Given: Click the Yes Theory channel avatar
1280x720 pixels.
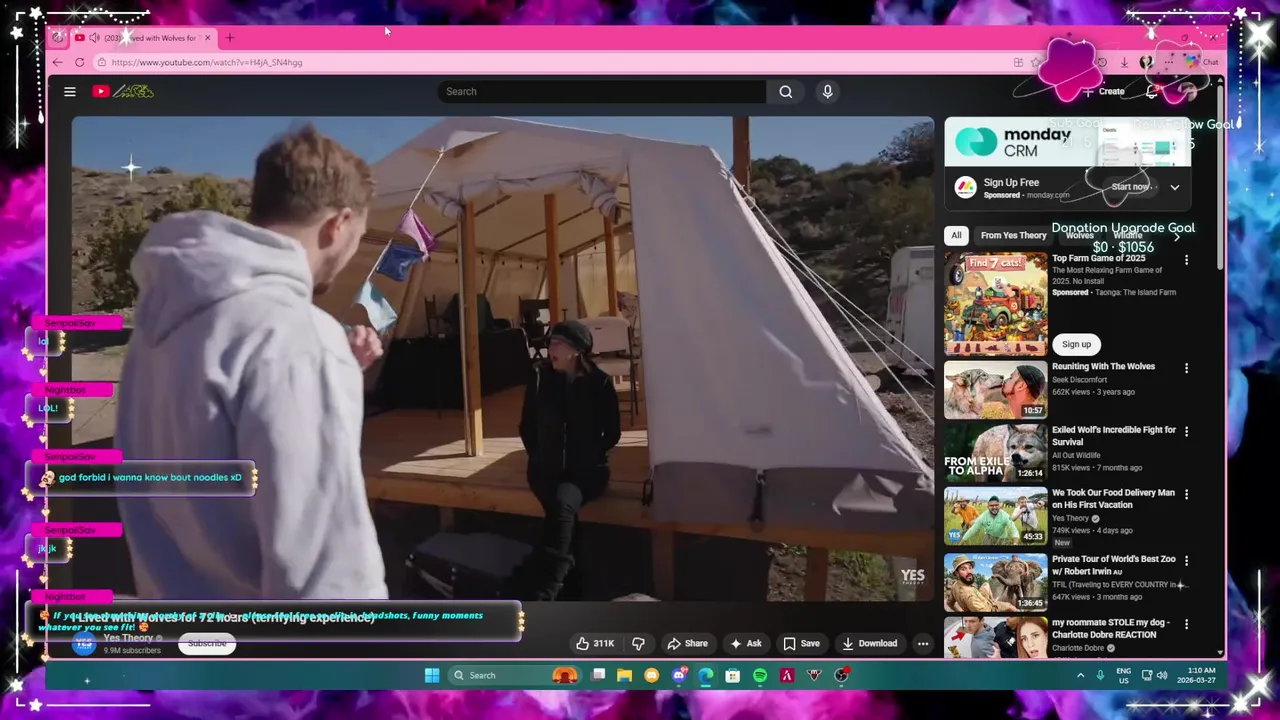Looking at the screenshot, I should (84, 643).
